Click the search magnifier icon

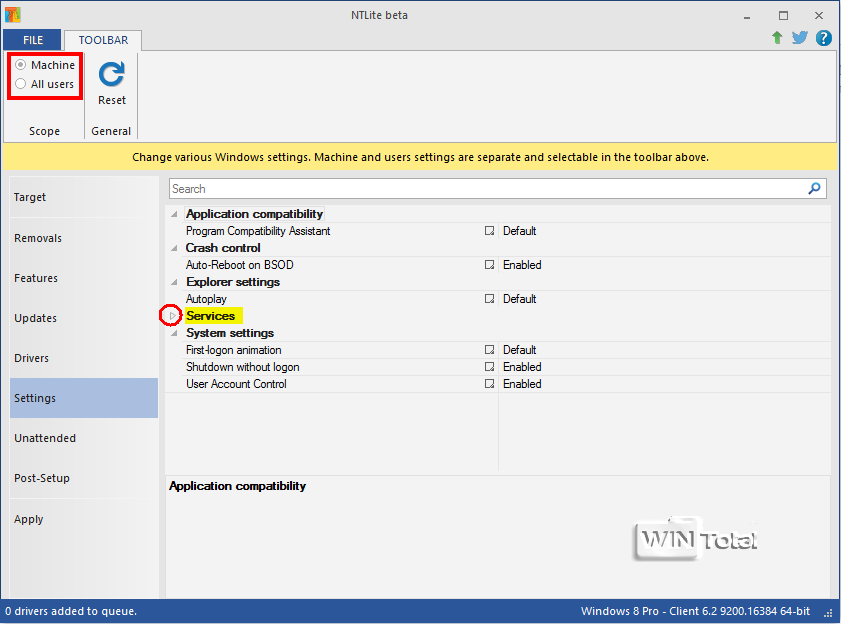[814, 188]
